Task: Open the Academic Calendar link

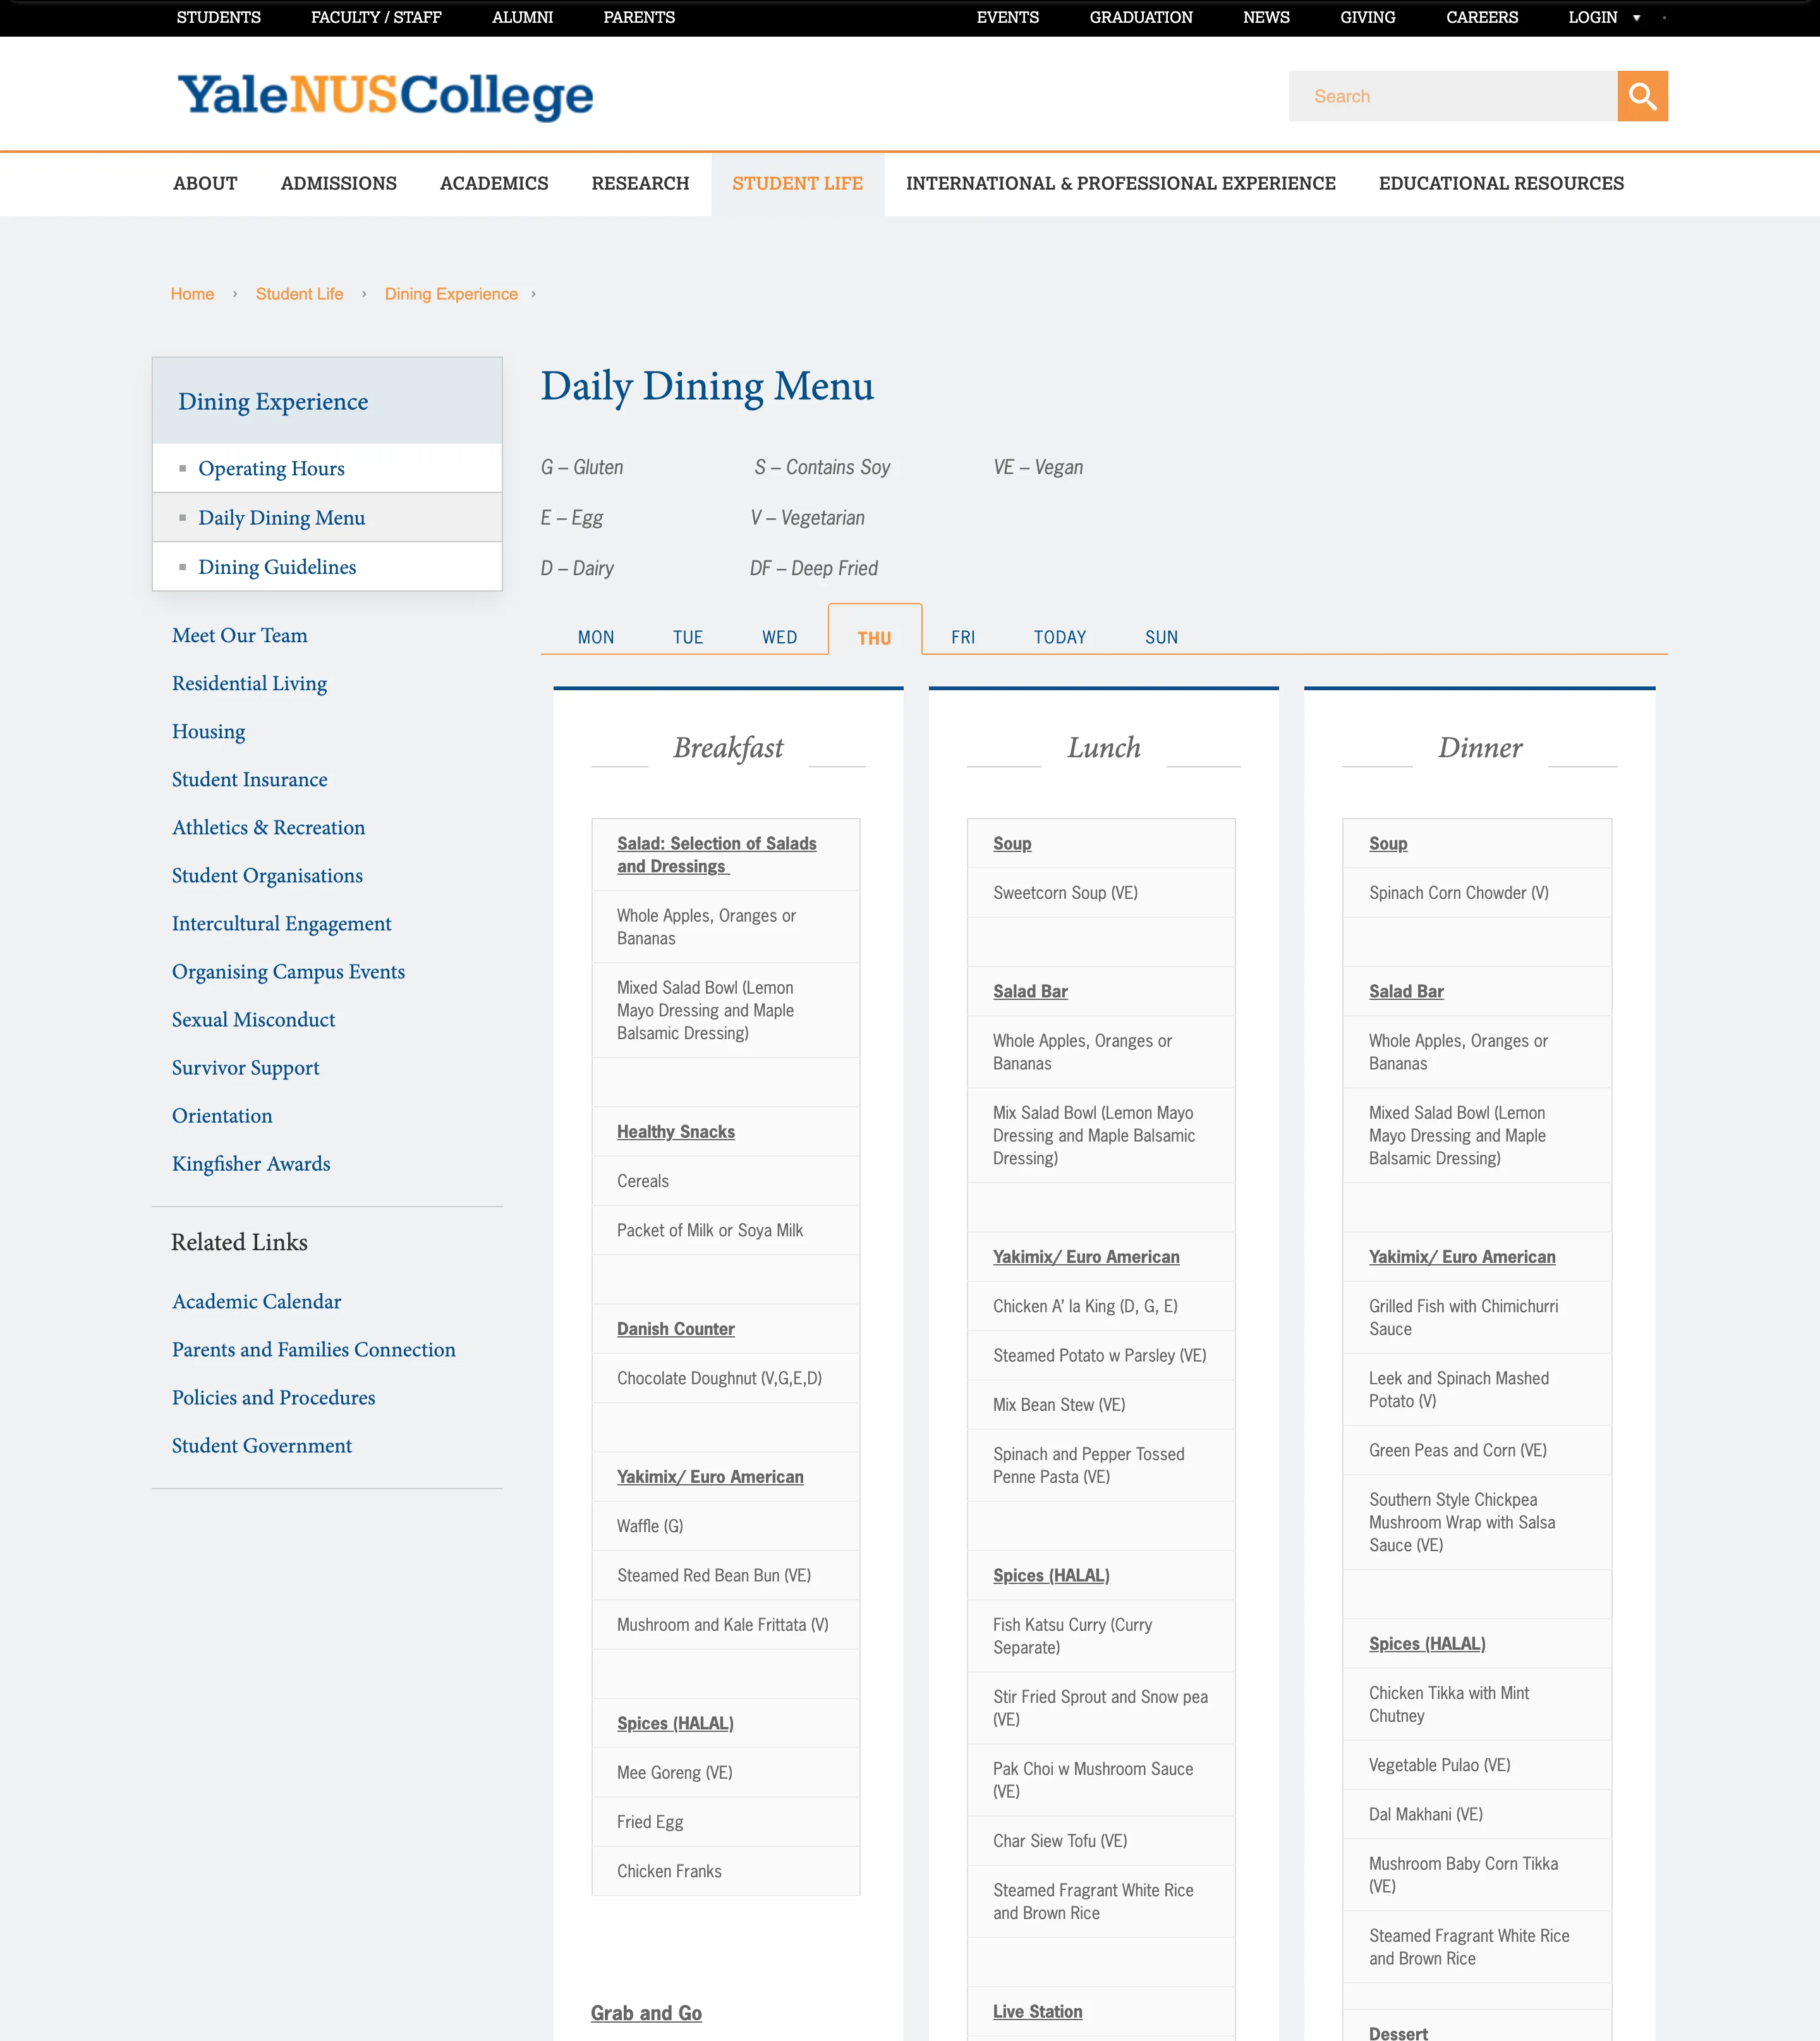Action: [x=256, y=1301]
